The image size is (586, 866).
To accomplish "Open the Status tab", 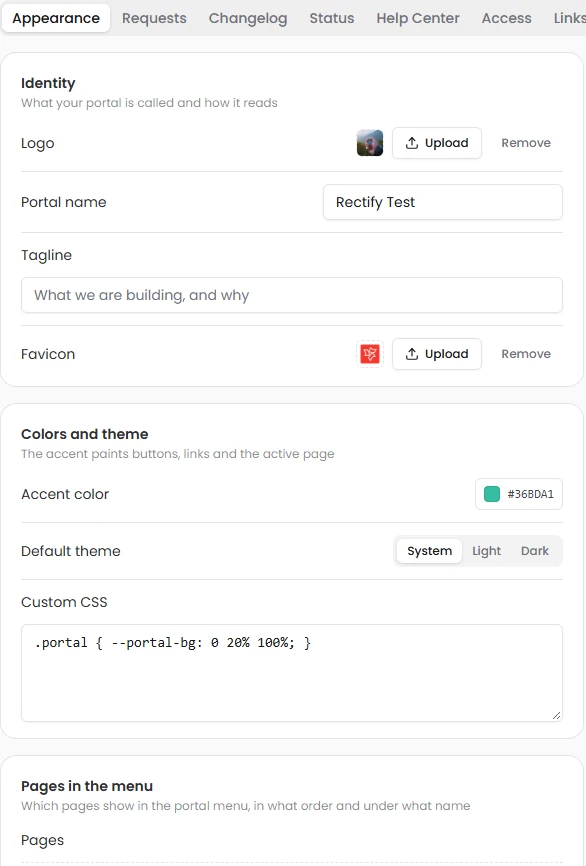I will point(332,18).
